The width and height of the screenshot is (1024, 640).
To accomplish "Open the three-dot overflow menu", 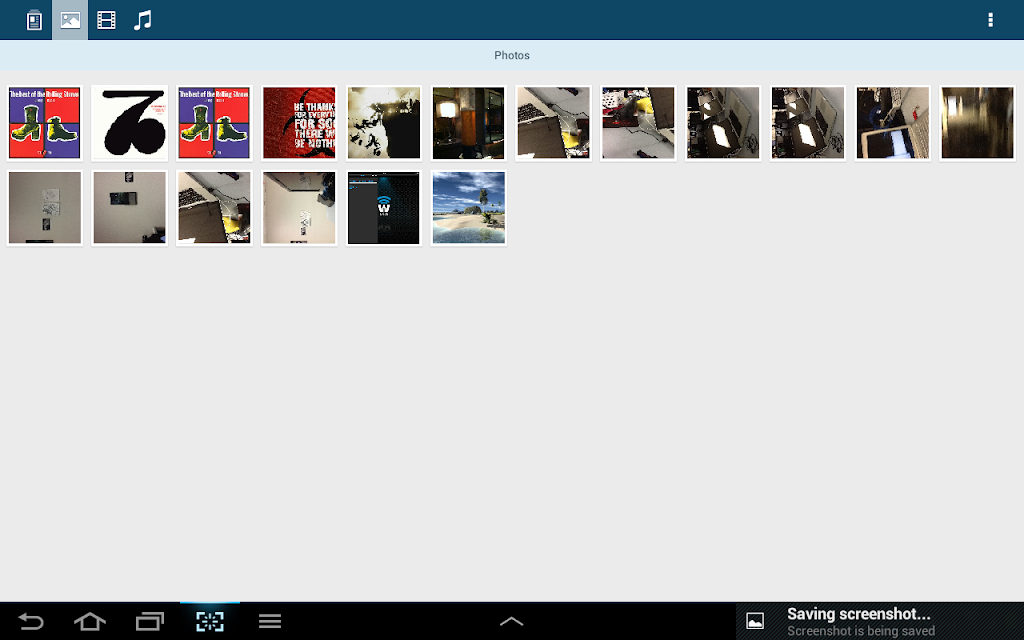I will tap(990, 20).
